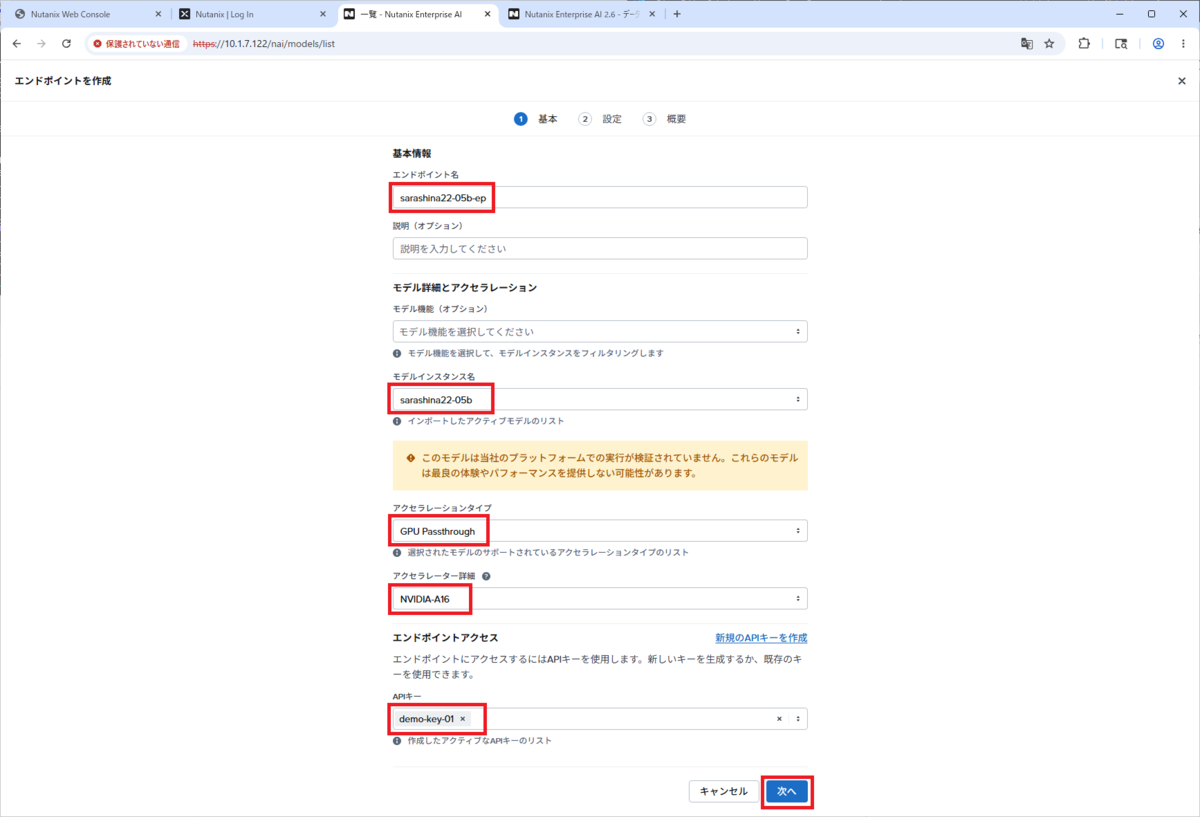Click the 説明 description input field
Screen dimensions: 1200x817
click(600, 248)
